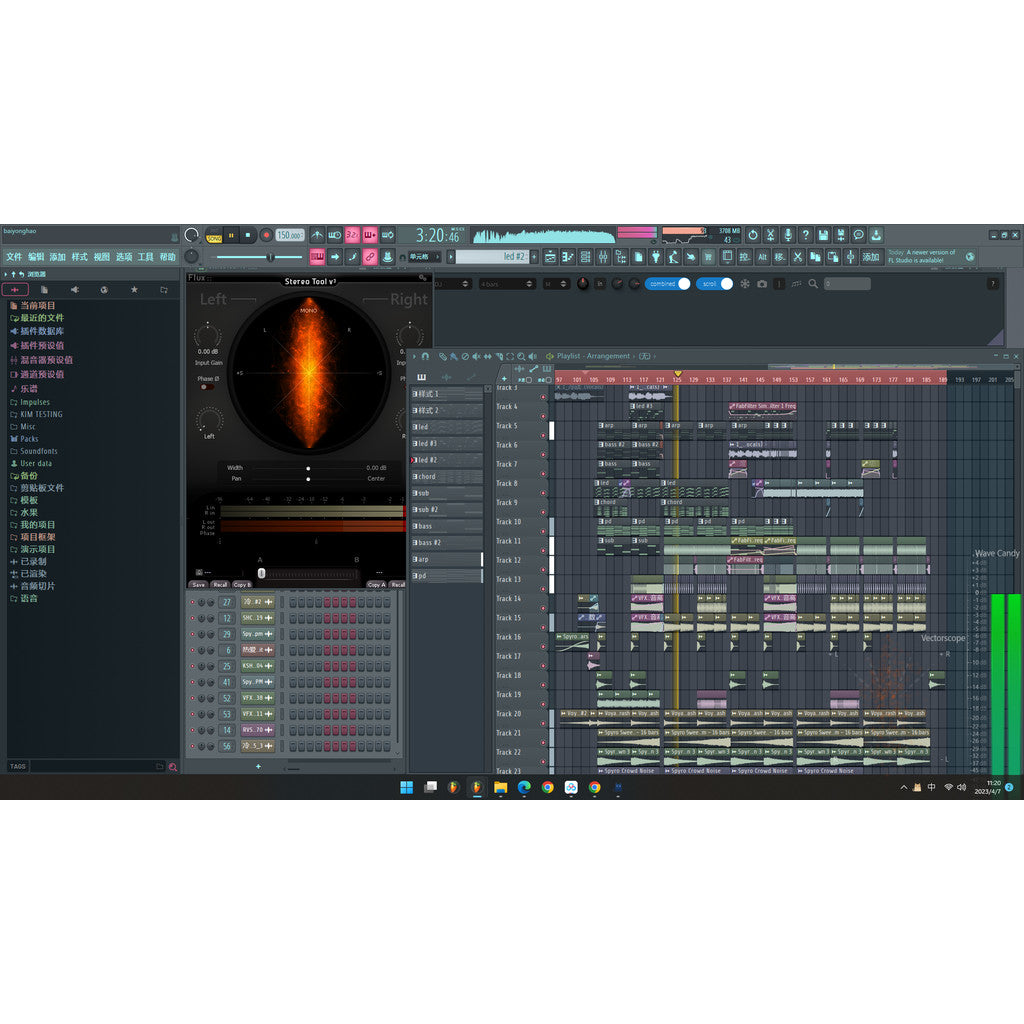Viewport: 1024px width, 1024px height.
Task: Open the Windows Start button
Action: pos(406,787)
